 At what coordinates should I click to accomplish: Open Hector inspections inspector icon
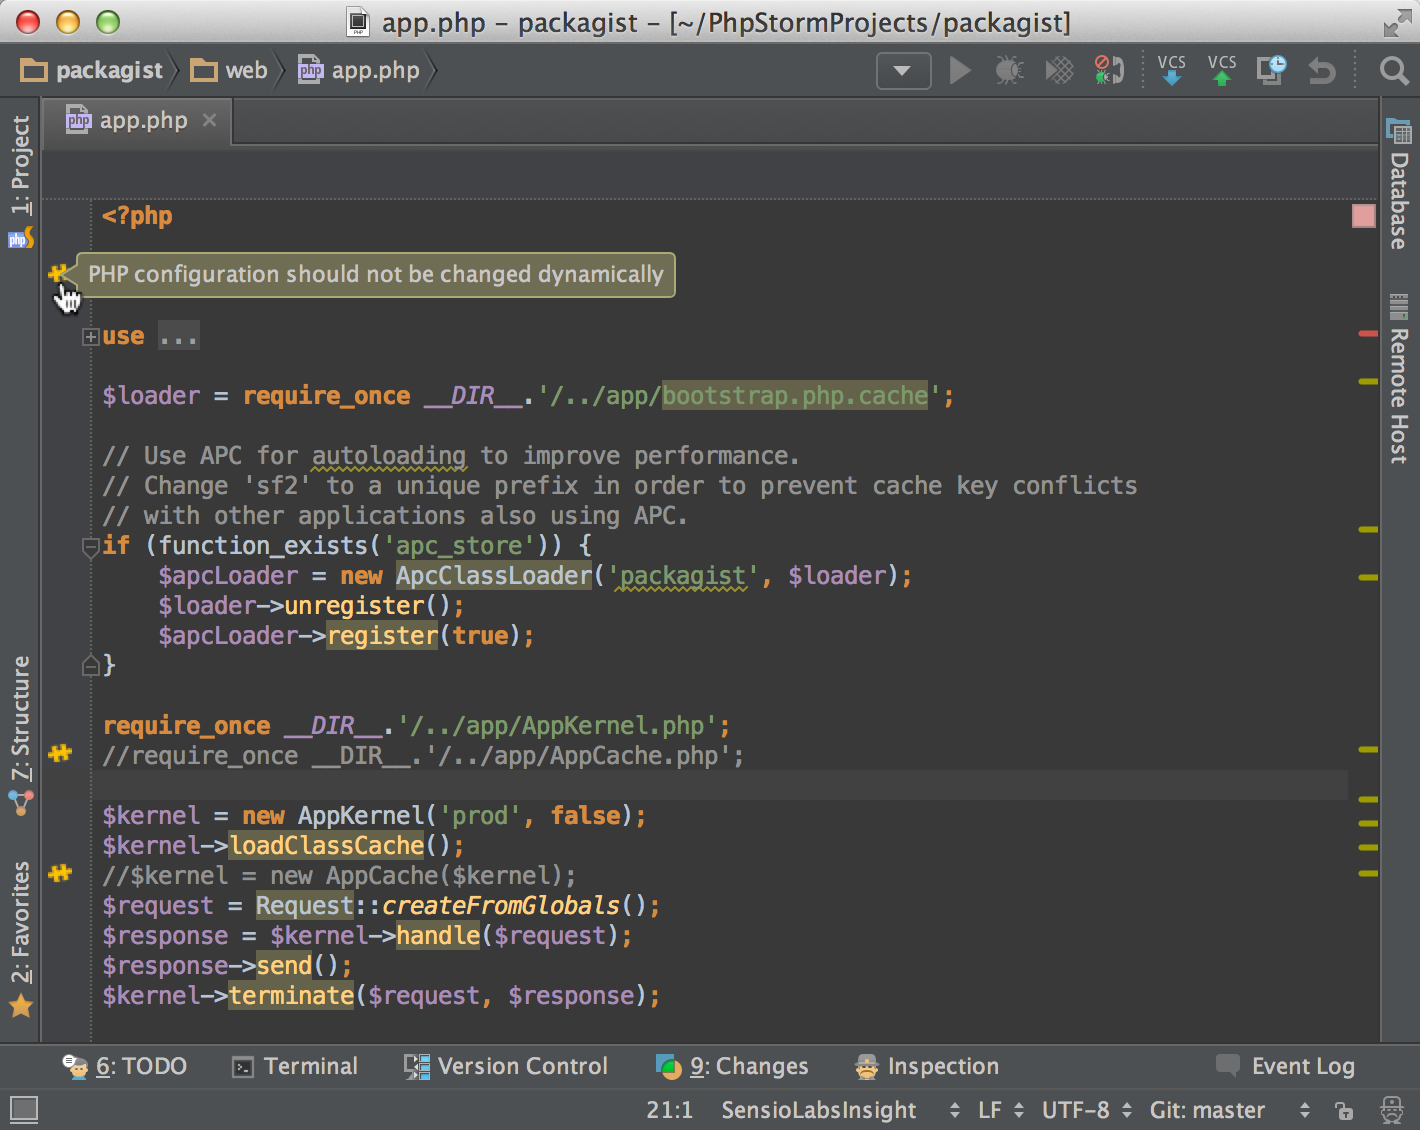[1391, 1109]
